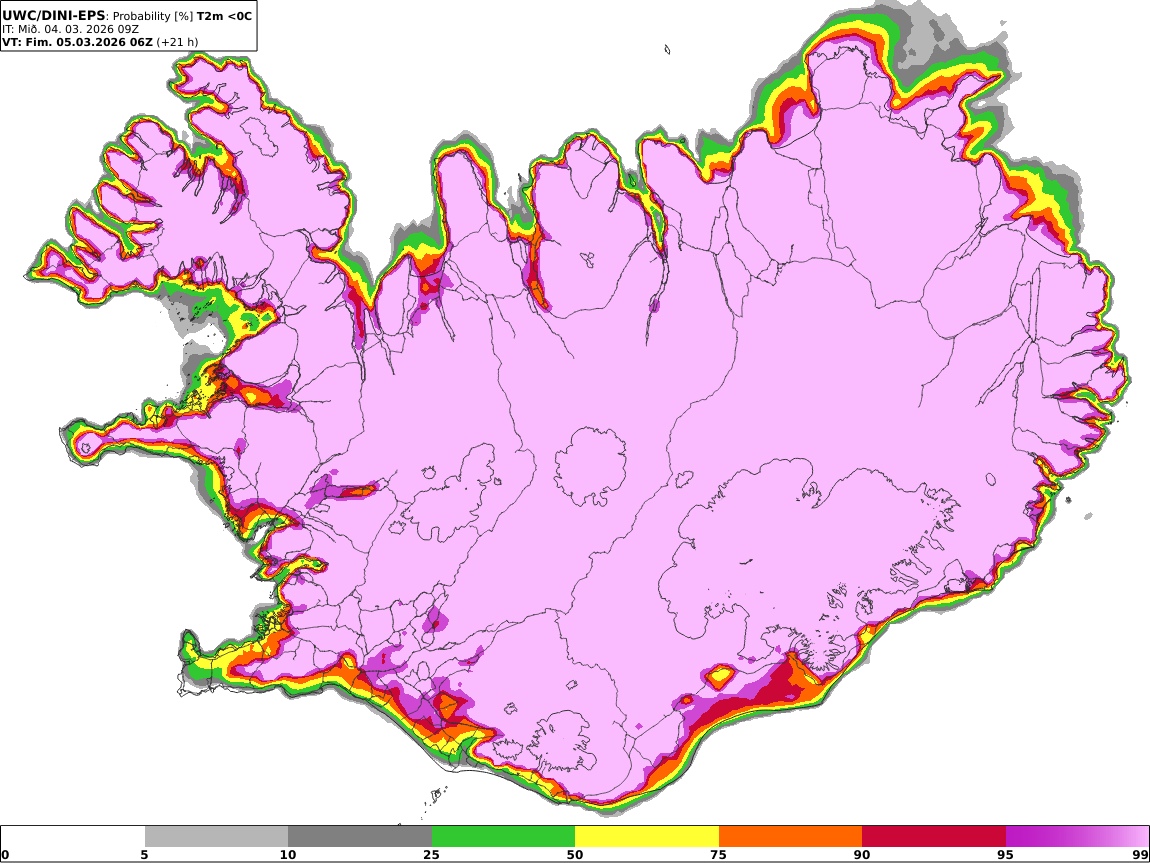This screenshot has height=863, width=1150.
Task: Click the legend value '75'
Action: point(718,855)
